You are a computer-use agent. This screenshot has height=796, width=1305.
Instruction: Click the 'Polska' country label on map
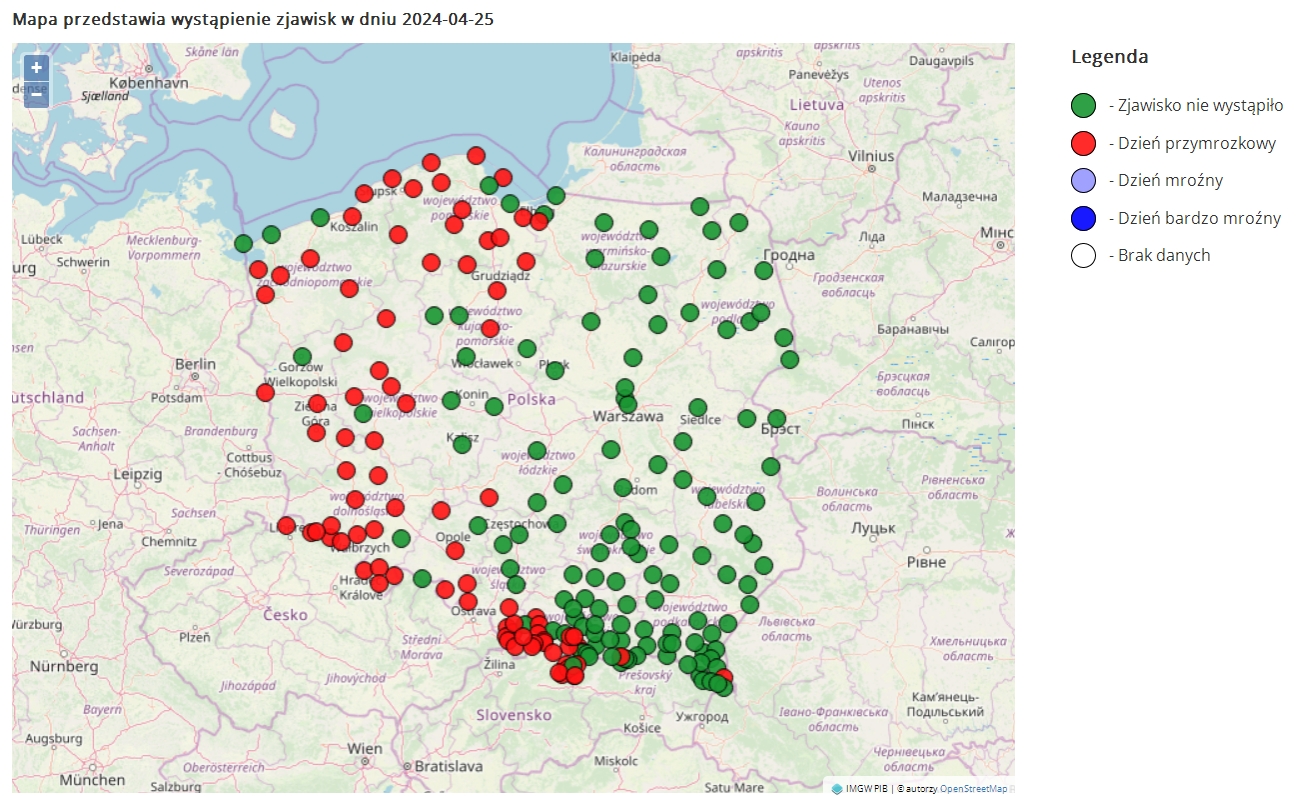tap(531, 399)
